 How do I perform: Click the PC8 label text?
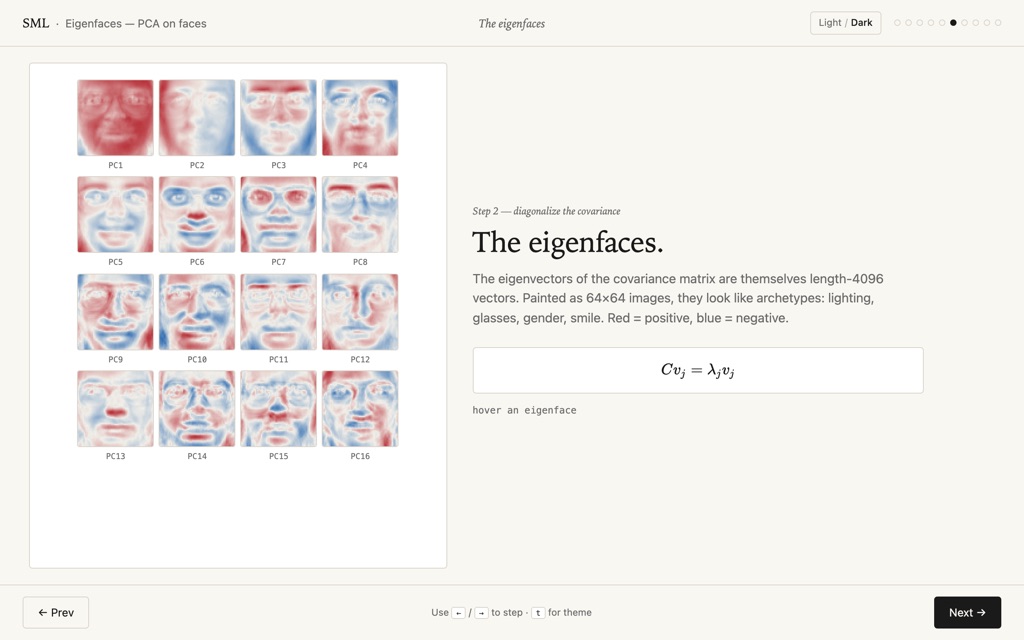[360, 262]
